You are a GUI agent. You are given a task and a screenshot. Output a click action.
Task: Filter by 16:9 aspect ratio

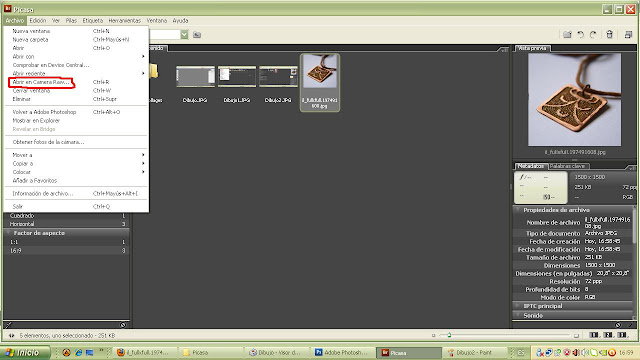pos(66,251)
